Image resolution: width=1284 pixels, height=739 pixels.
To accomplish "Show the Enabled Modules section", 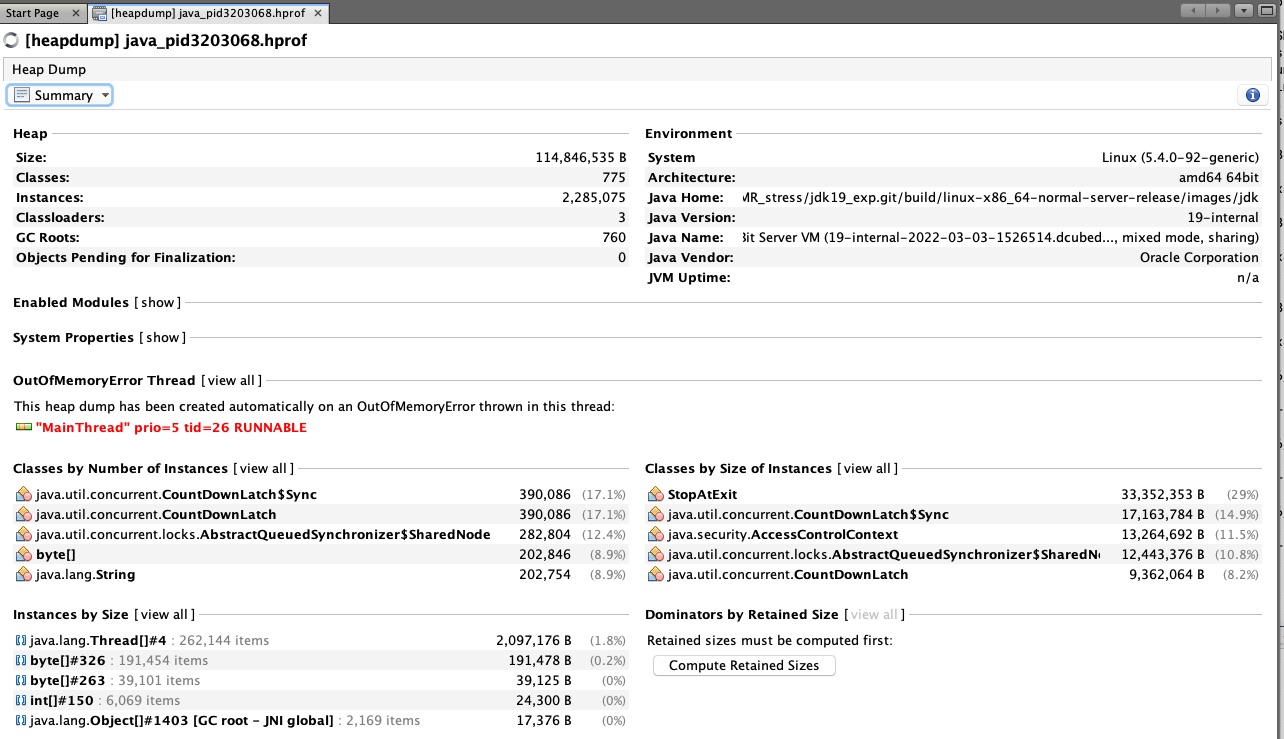I will click(x=158, y=302).
